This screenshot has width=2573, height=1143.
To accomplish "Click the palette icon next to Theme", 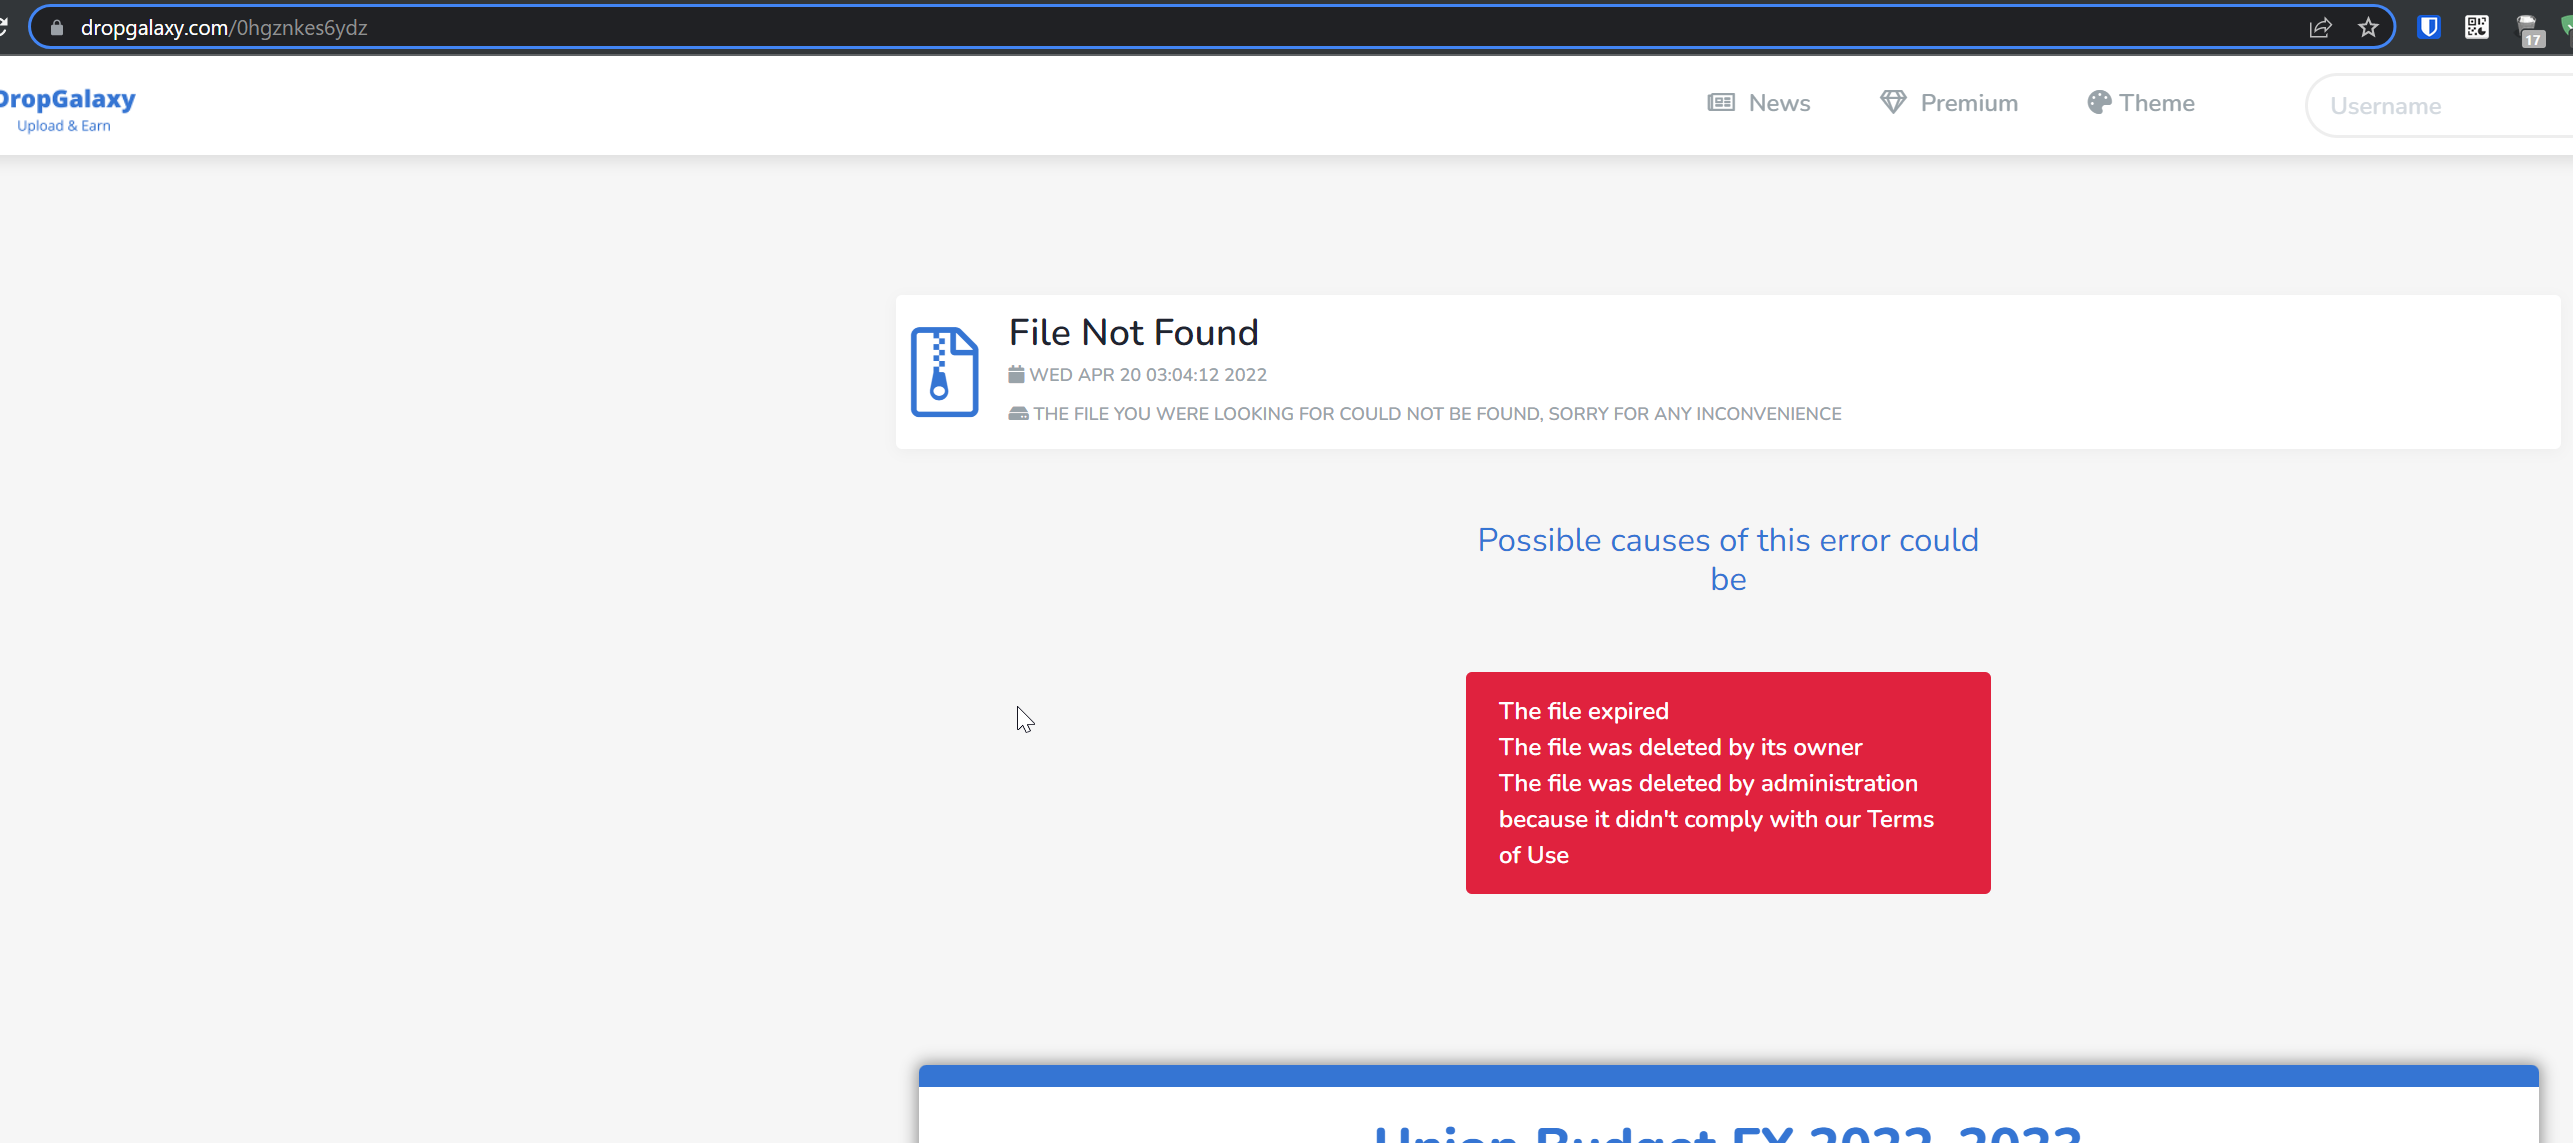I will 2099,102.
